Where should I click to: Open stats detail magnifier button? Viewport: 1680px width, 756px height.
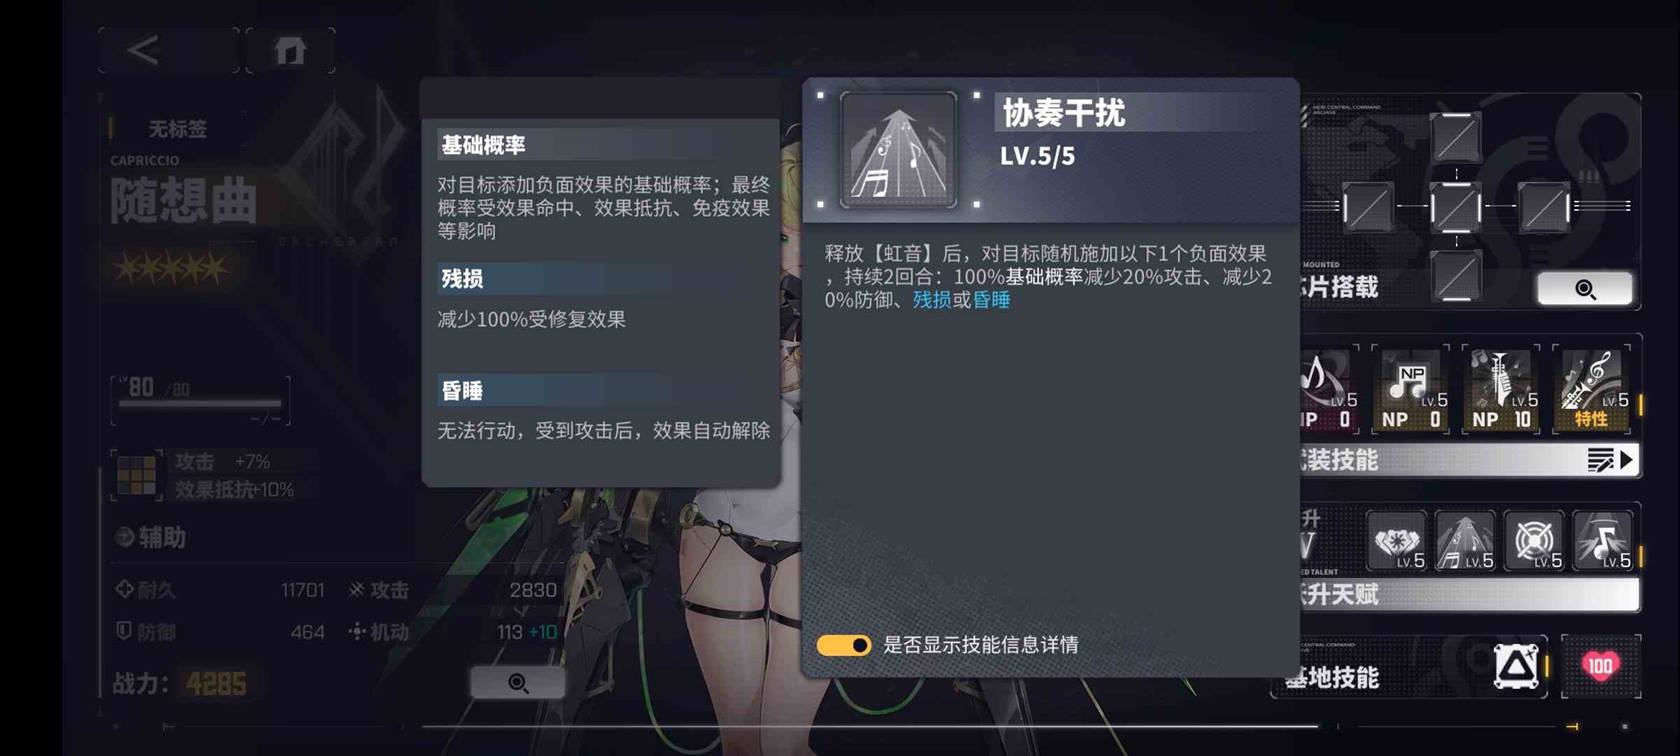(517, 682)
